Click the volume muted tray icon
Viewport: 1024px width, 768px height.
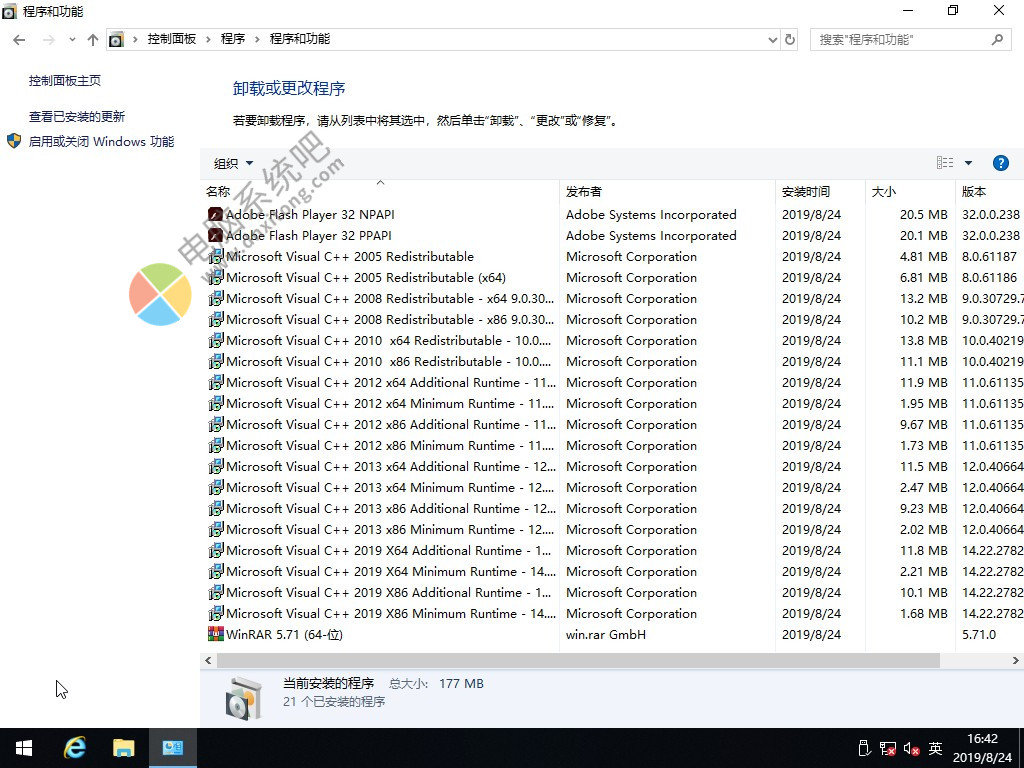pos(911,748)
